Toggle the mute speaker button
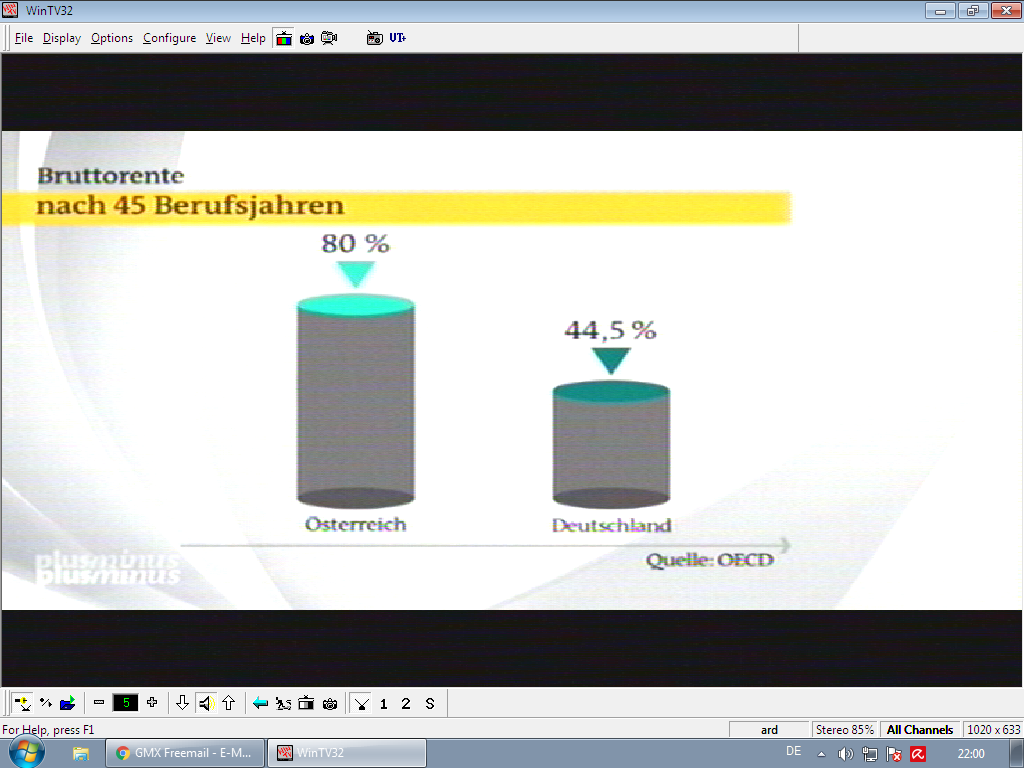 pyautogui.click(x=205, y=703)
